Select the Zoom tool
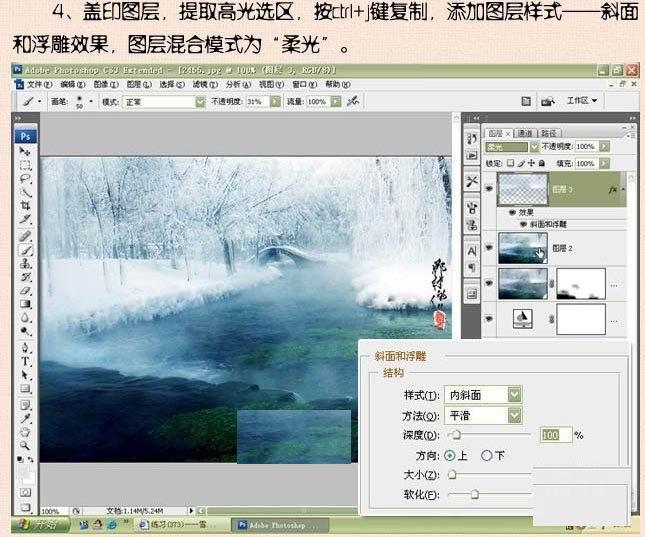645x537 pixels. point(25,445)
